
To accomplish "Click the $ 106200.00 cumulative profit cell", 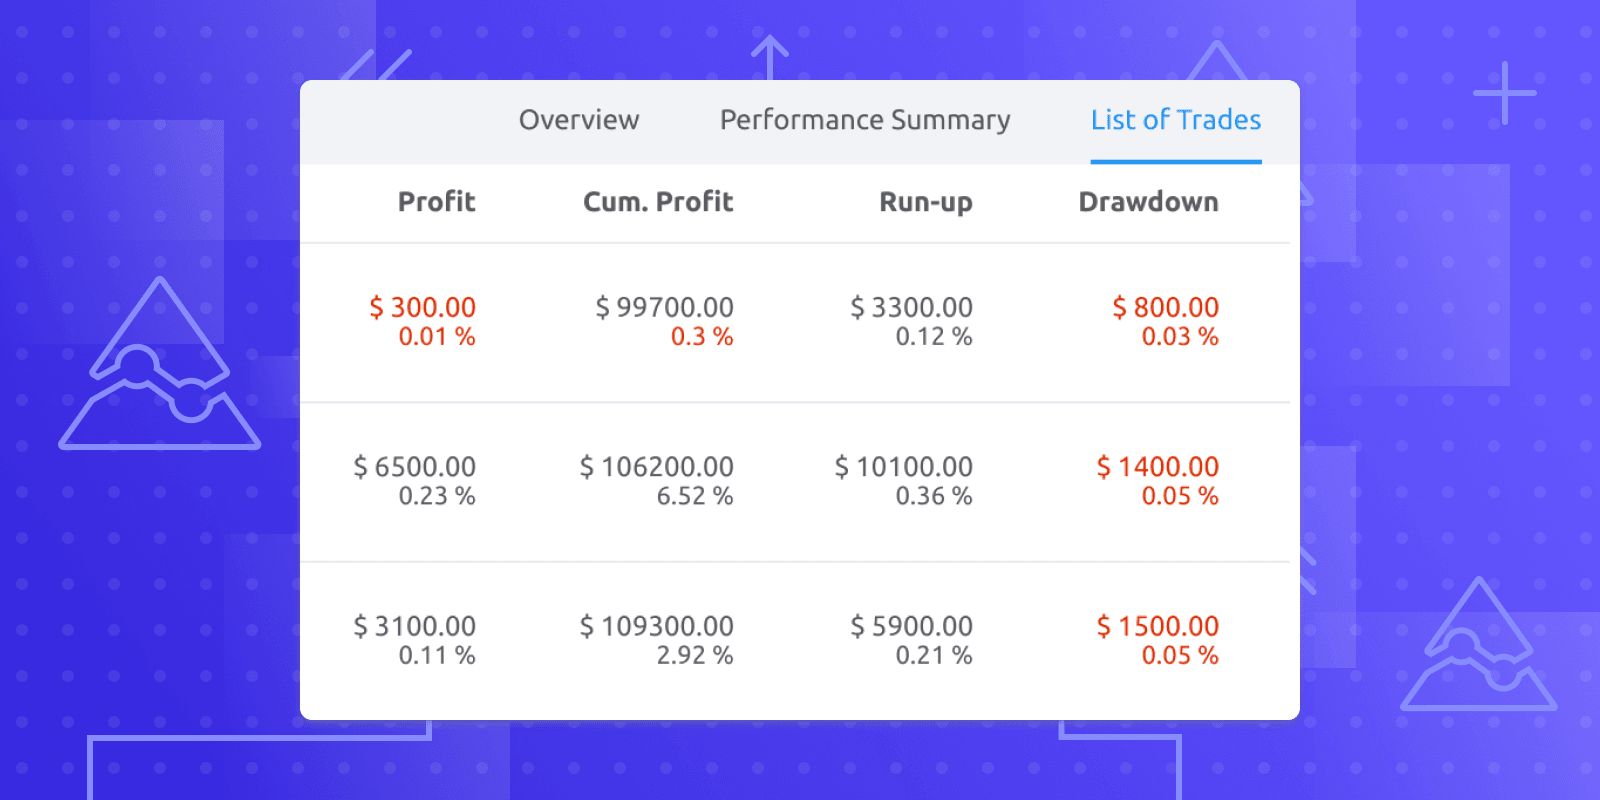I will tap(657, 466).
